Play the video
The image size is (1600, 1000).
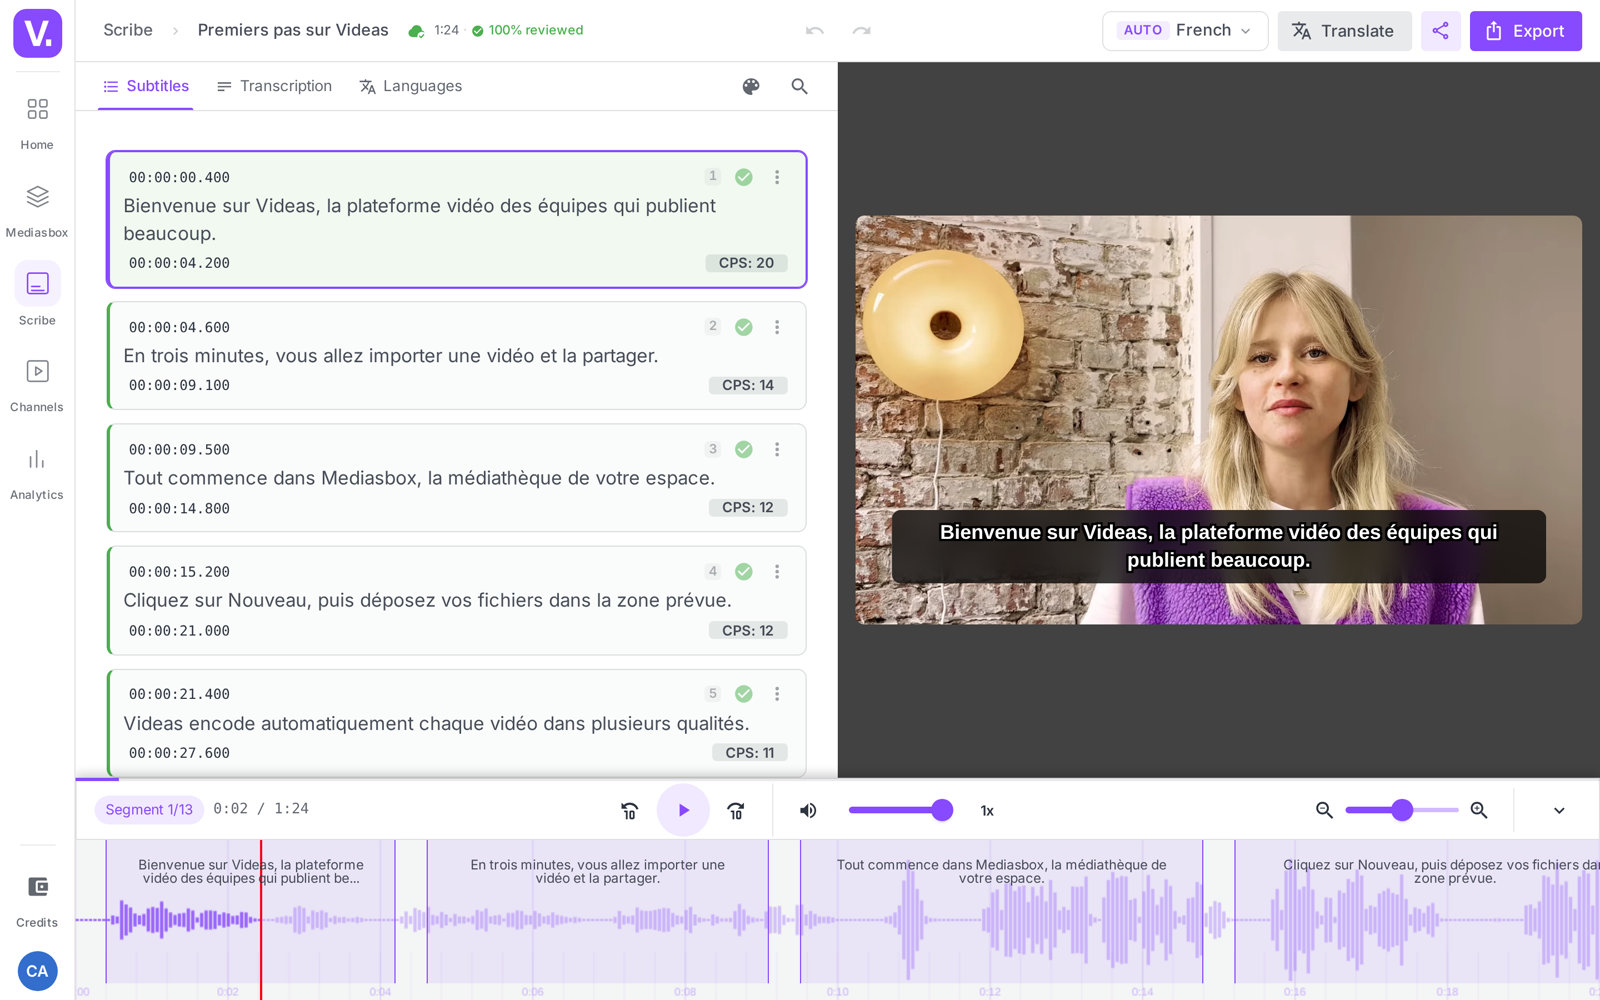683,810
